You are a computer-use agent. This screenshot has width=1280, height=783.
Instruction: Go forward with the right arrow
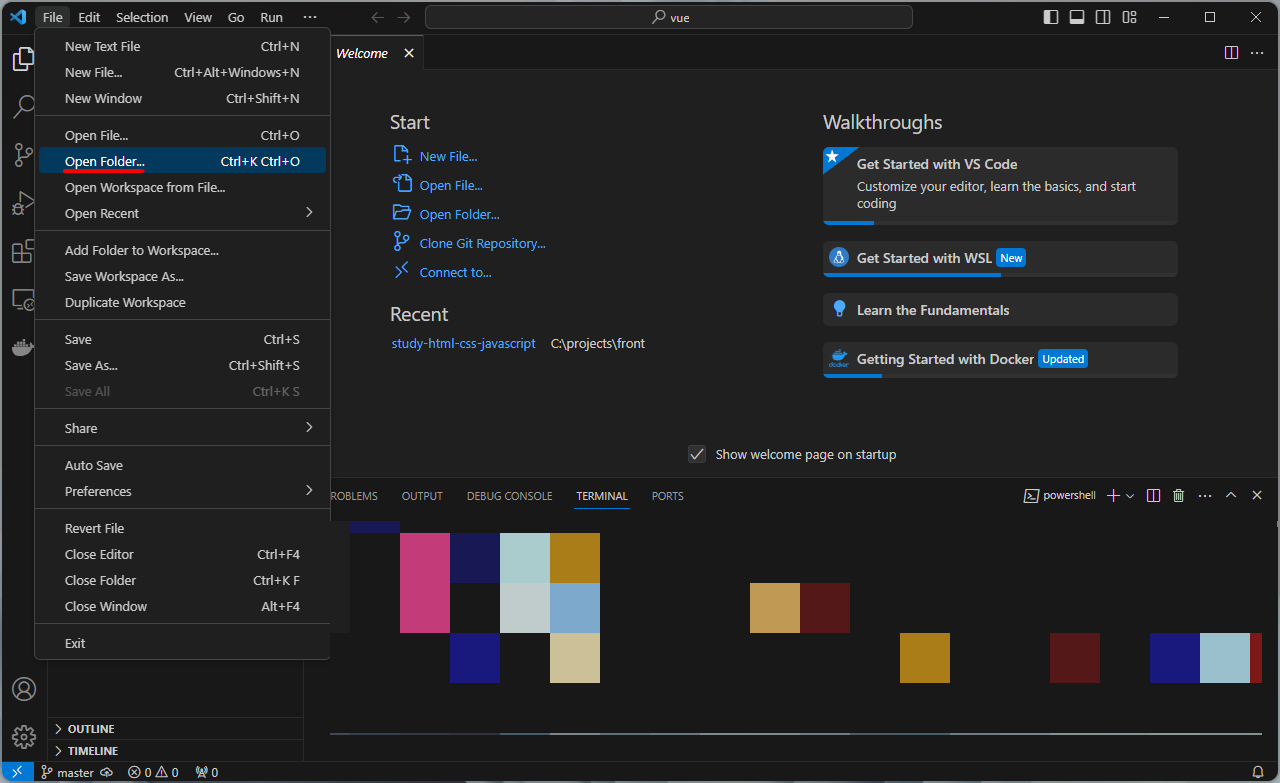[403, 17]
